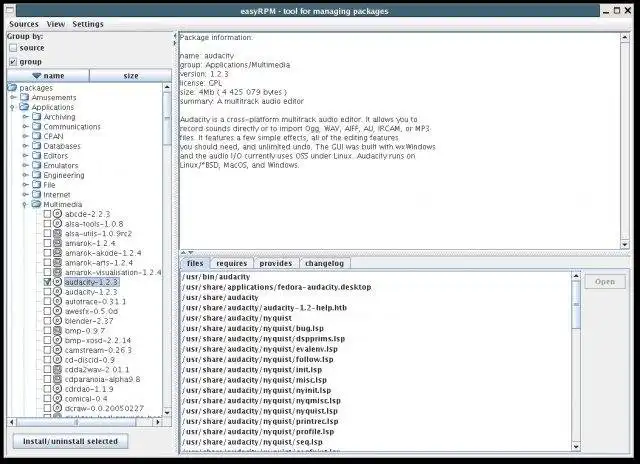Click the package icon beside cdparanoia-alpha9.8
This screenshot has width=640, height=464.
[x=58, y=379]
